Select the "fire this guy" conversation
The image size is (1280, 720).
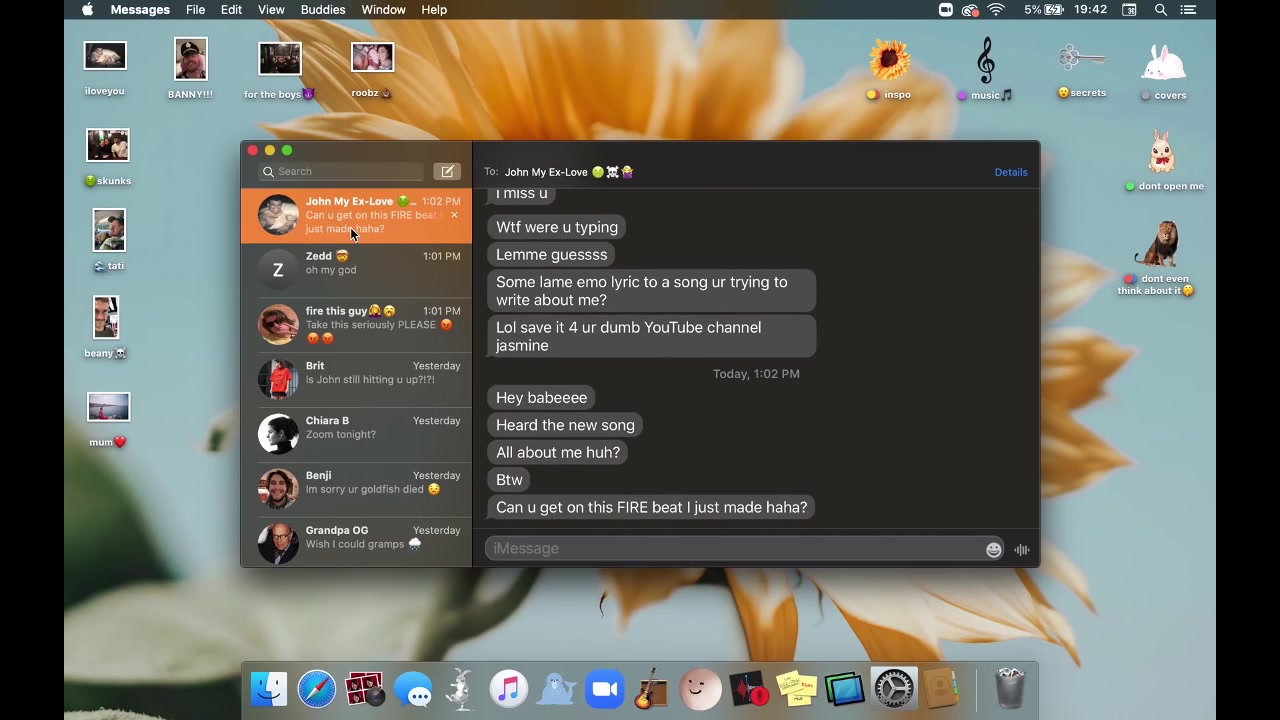356,325
